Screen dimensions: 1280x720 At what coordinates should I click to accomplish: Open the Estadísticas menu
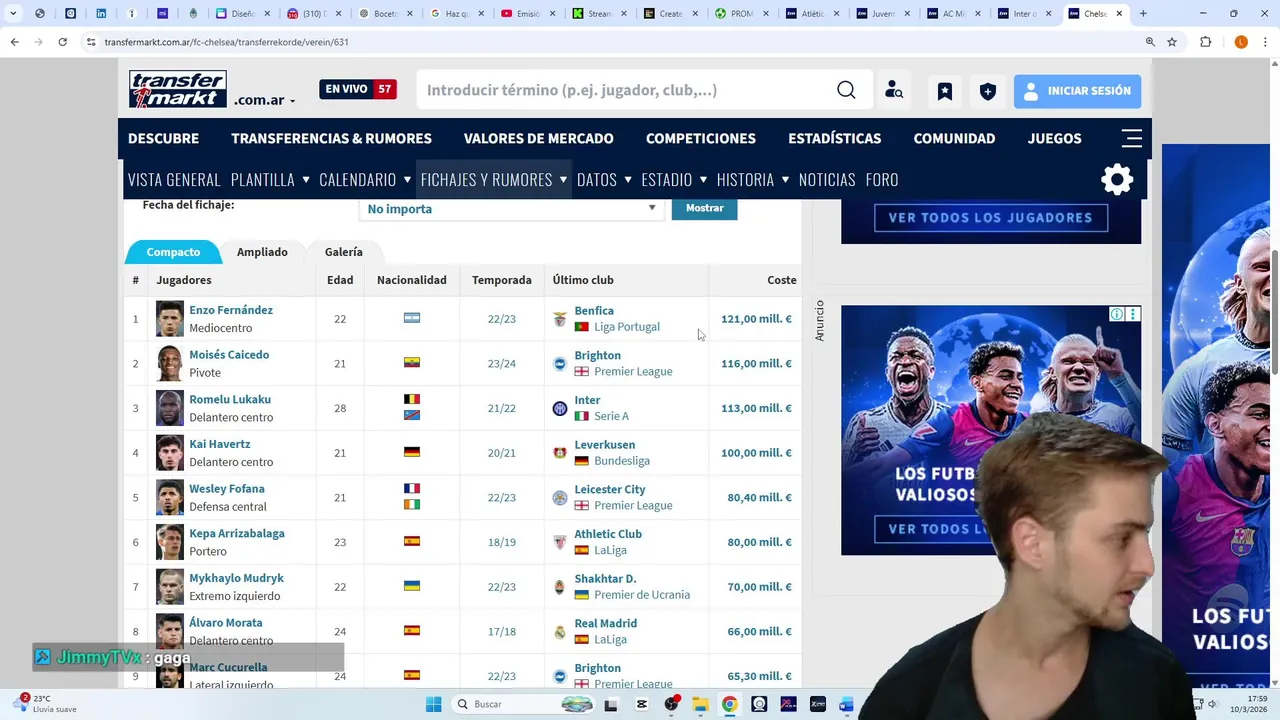[834, 139]
